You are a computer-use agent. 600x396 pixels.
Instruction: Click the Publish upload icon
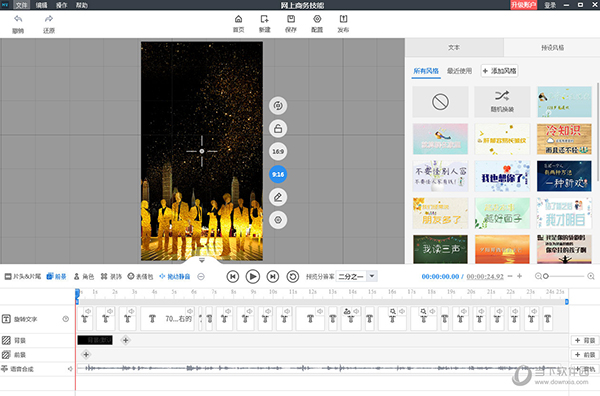click(343, 19)
